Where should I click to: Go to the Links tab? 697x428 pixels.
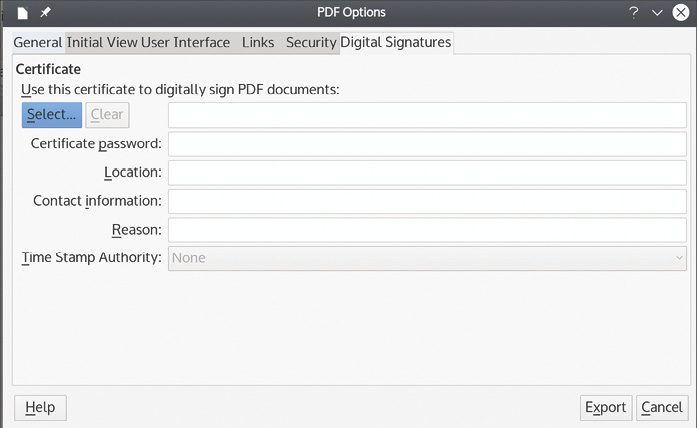click(x=258, y=43)
